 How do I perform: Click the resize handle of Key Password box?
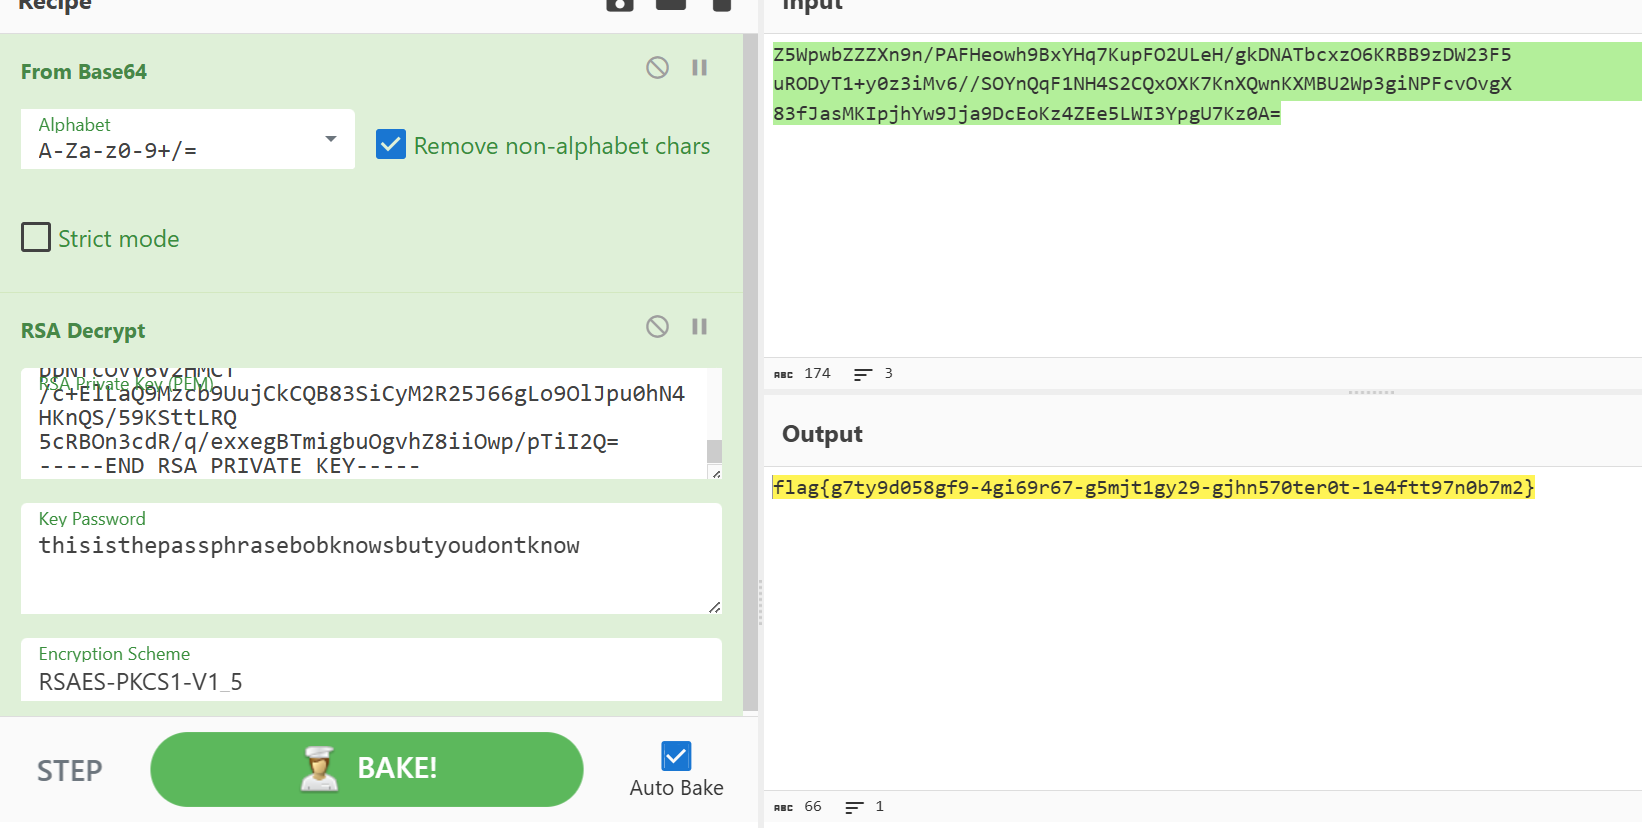(x=714, y=607)
